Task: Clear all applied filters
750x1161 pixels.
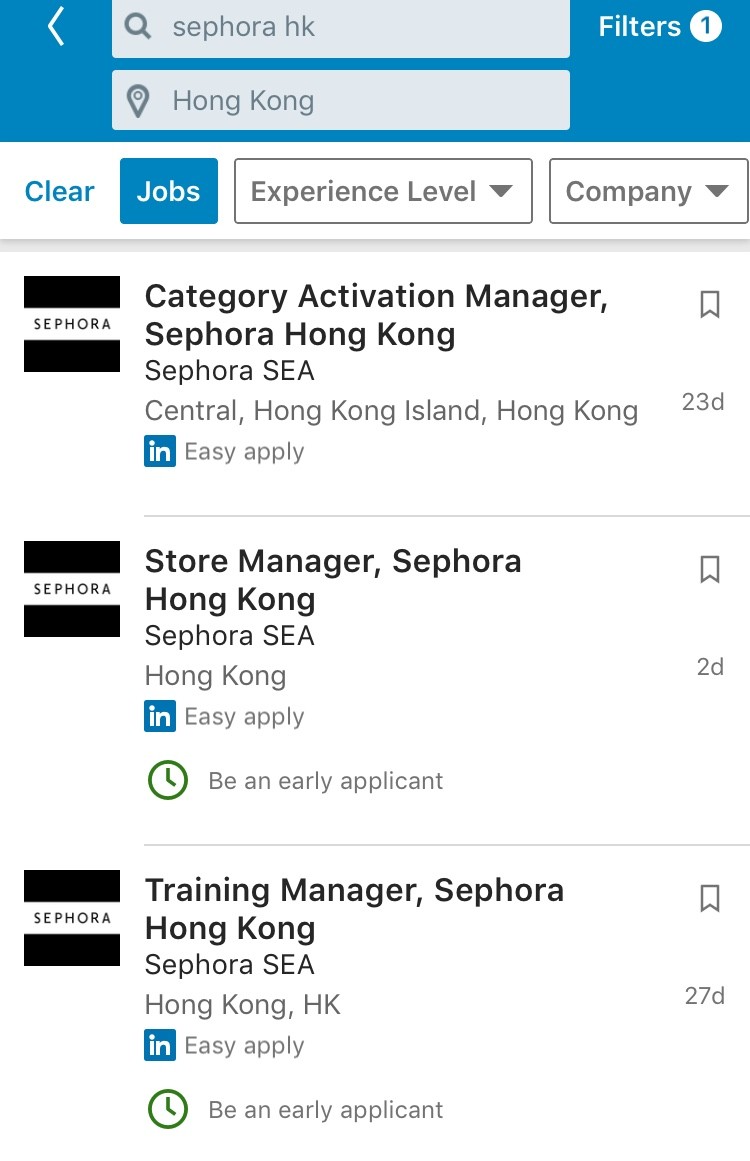Action: tap(60, 191)
